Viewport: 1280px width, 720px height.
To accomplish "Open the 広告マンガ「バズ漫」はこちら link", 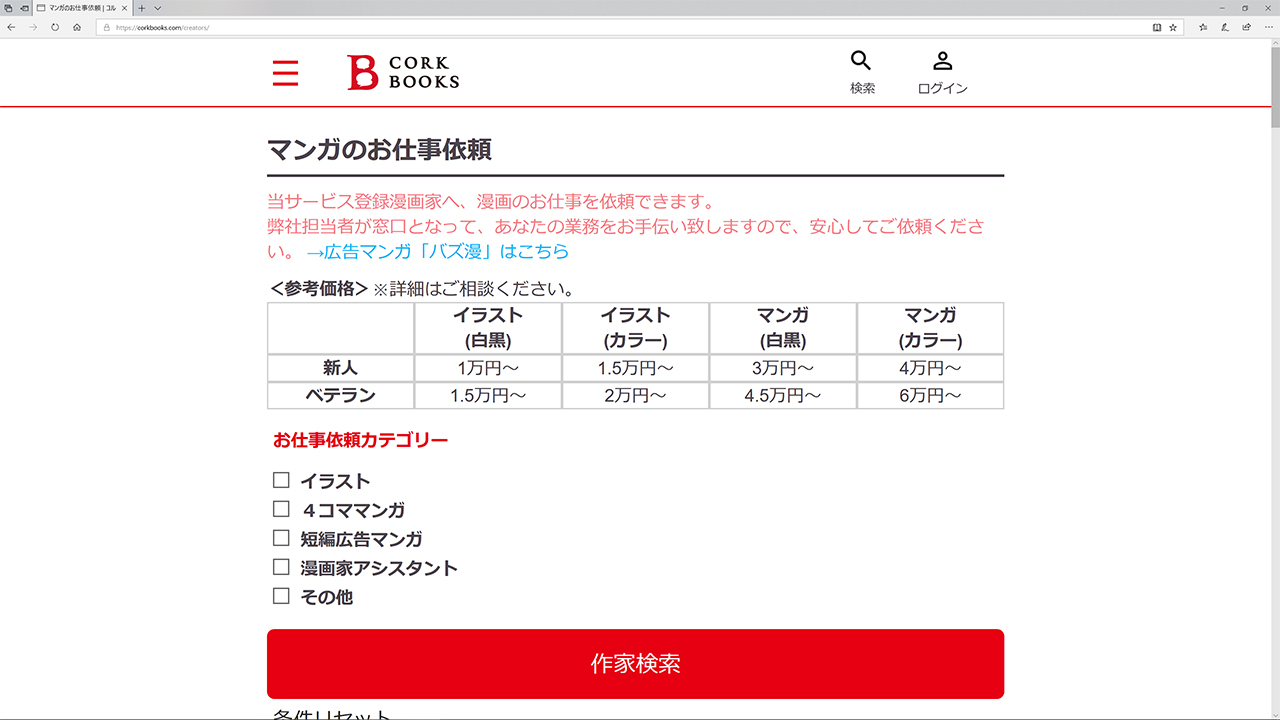I will (x=437, y=251).
